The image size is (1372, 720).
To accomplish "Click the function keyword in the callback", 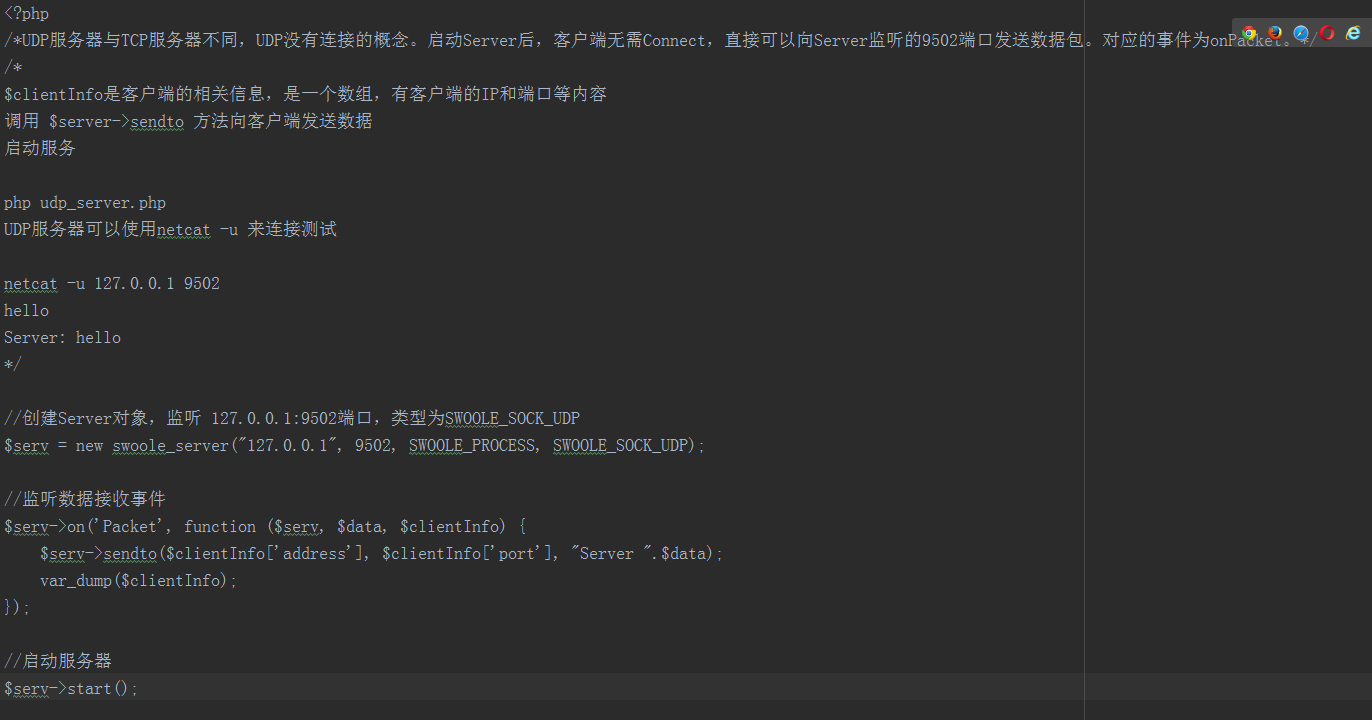I will 220,527.
